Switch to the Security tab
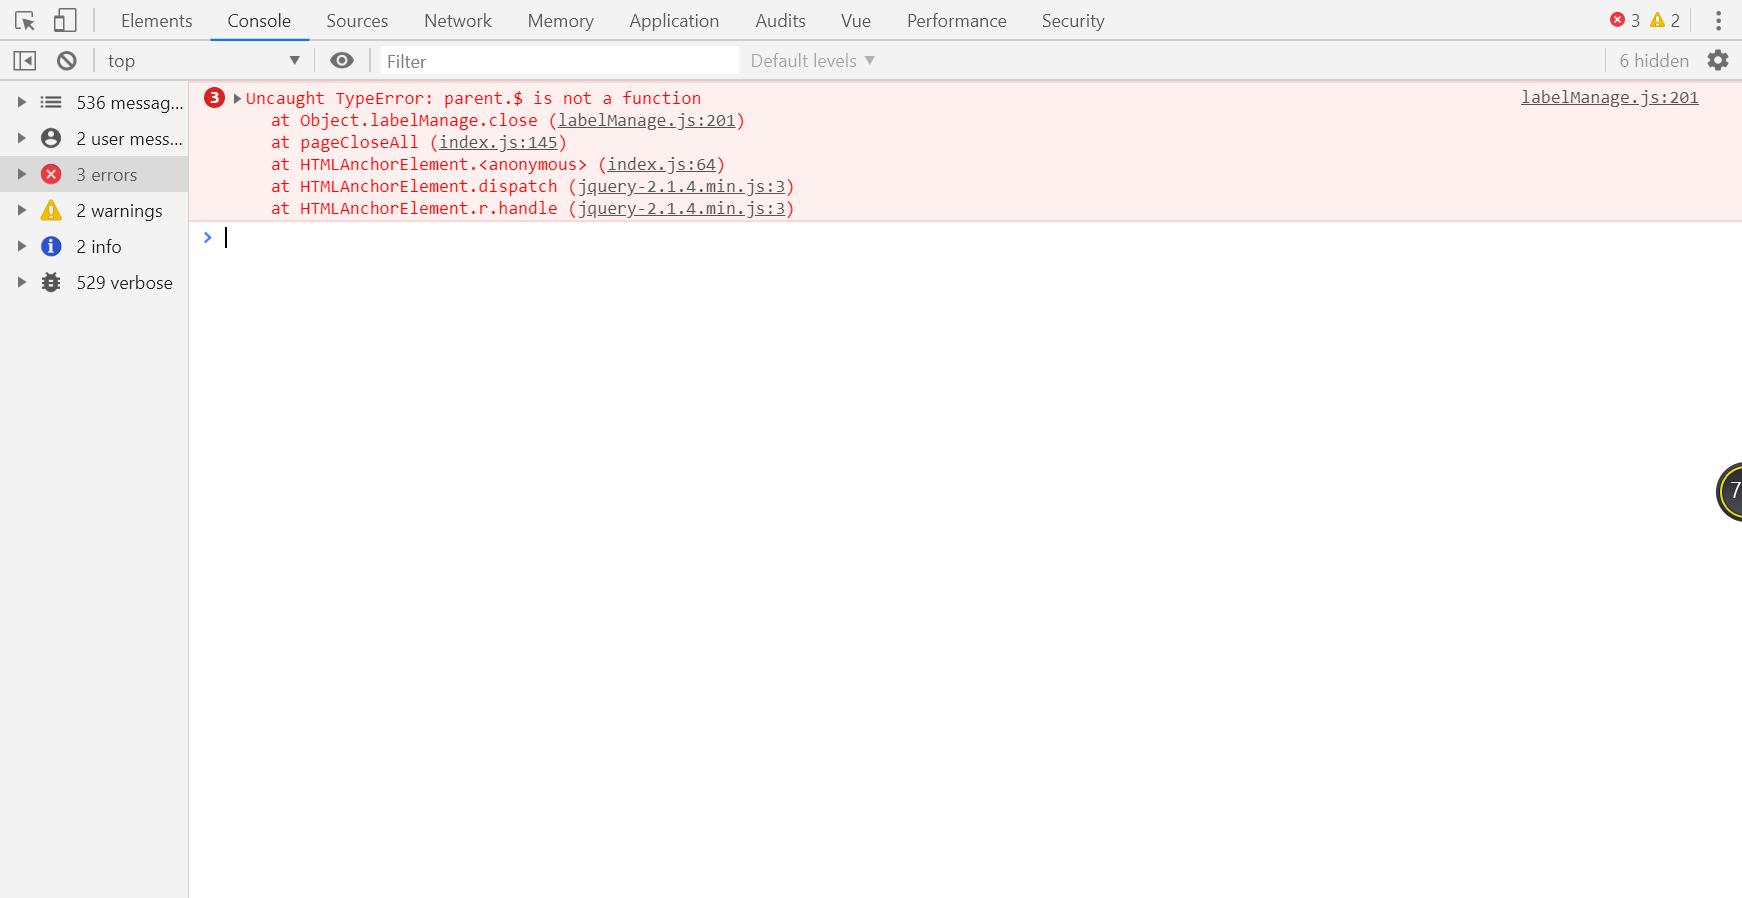1742x898 pixels. coord(1073,20)
